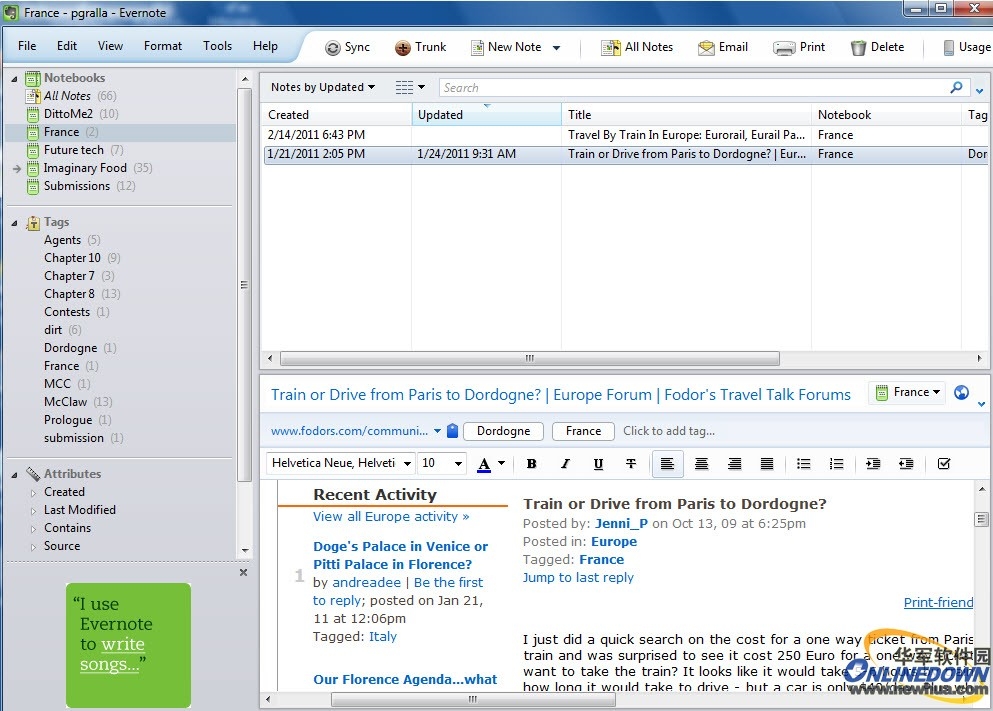Viewport: 993px width, 711px height.
Task: Insert a to-do checkbox
Action: tap(944, 464)
